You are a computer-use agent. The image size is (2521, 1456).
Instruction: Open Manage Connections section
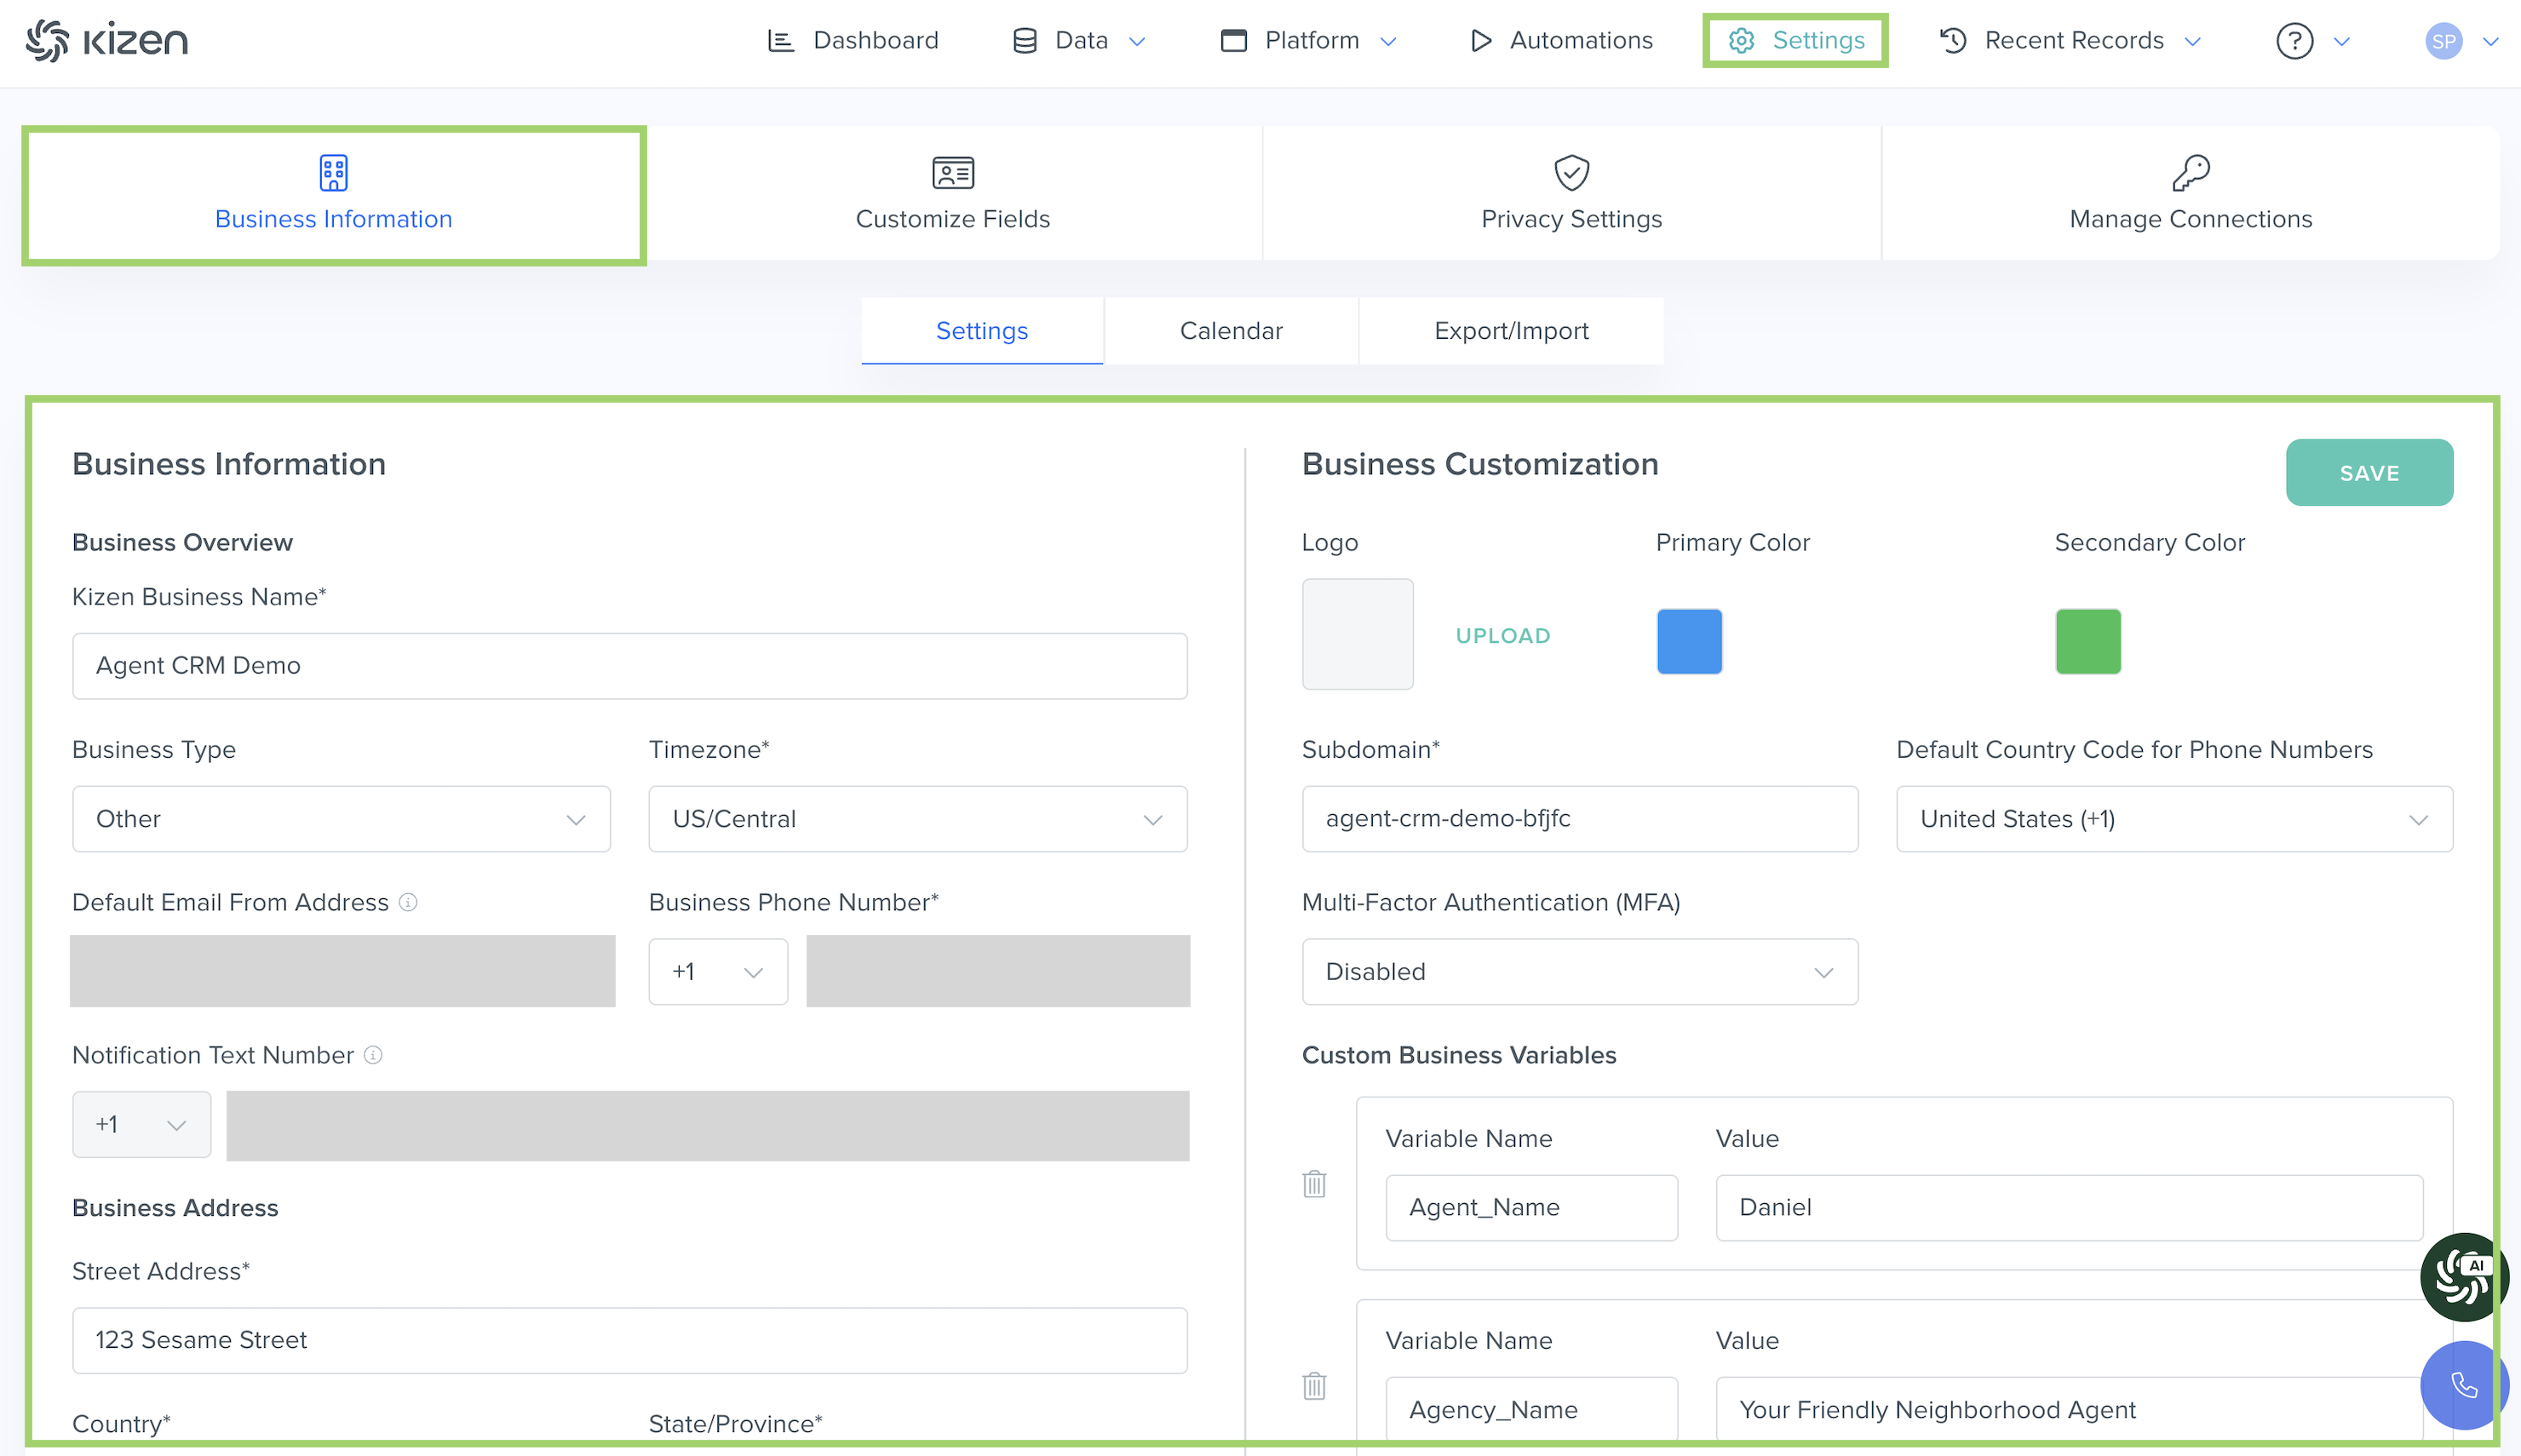[x=2190, y=194]
